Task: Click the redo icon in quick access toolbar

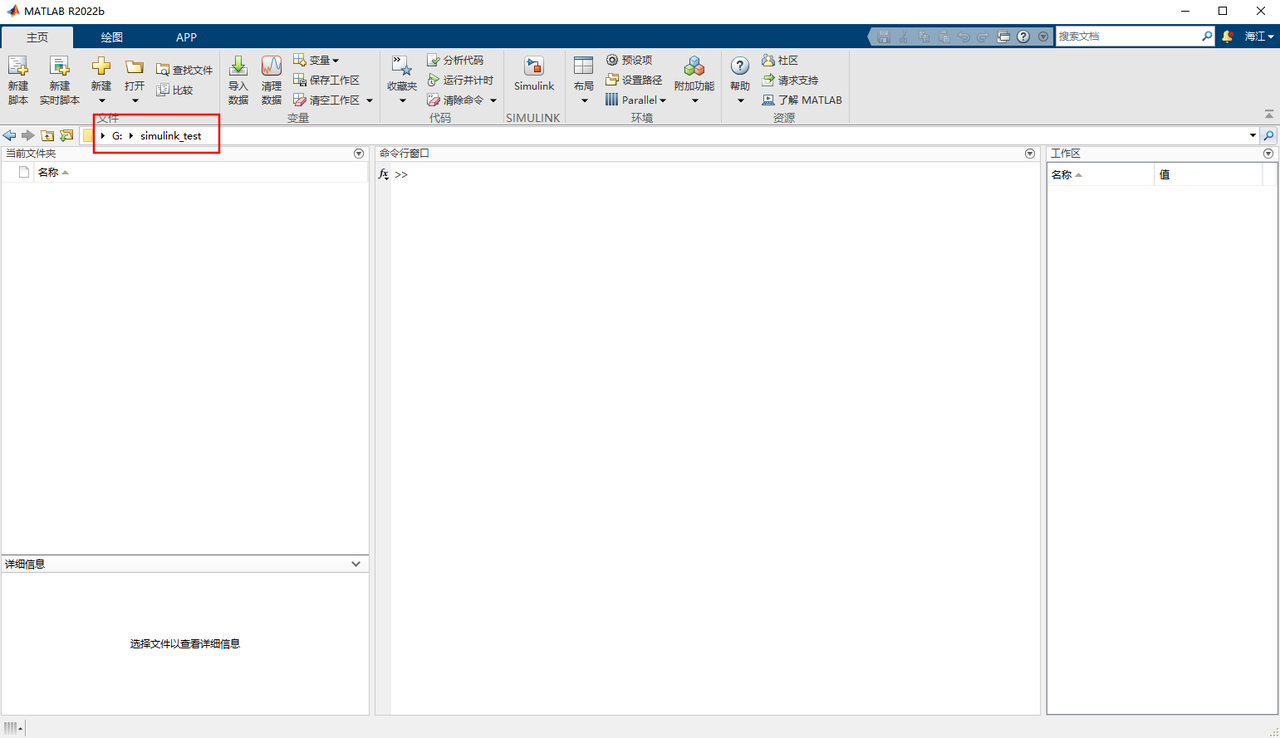Action: (983, 36)
